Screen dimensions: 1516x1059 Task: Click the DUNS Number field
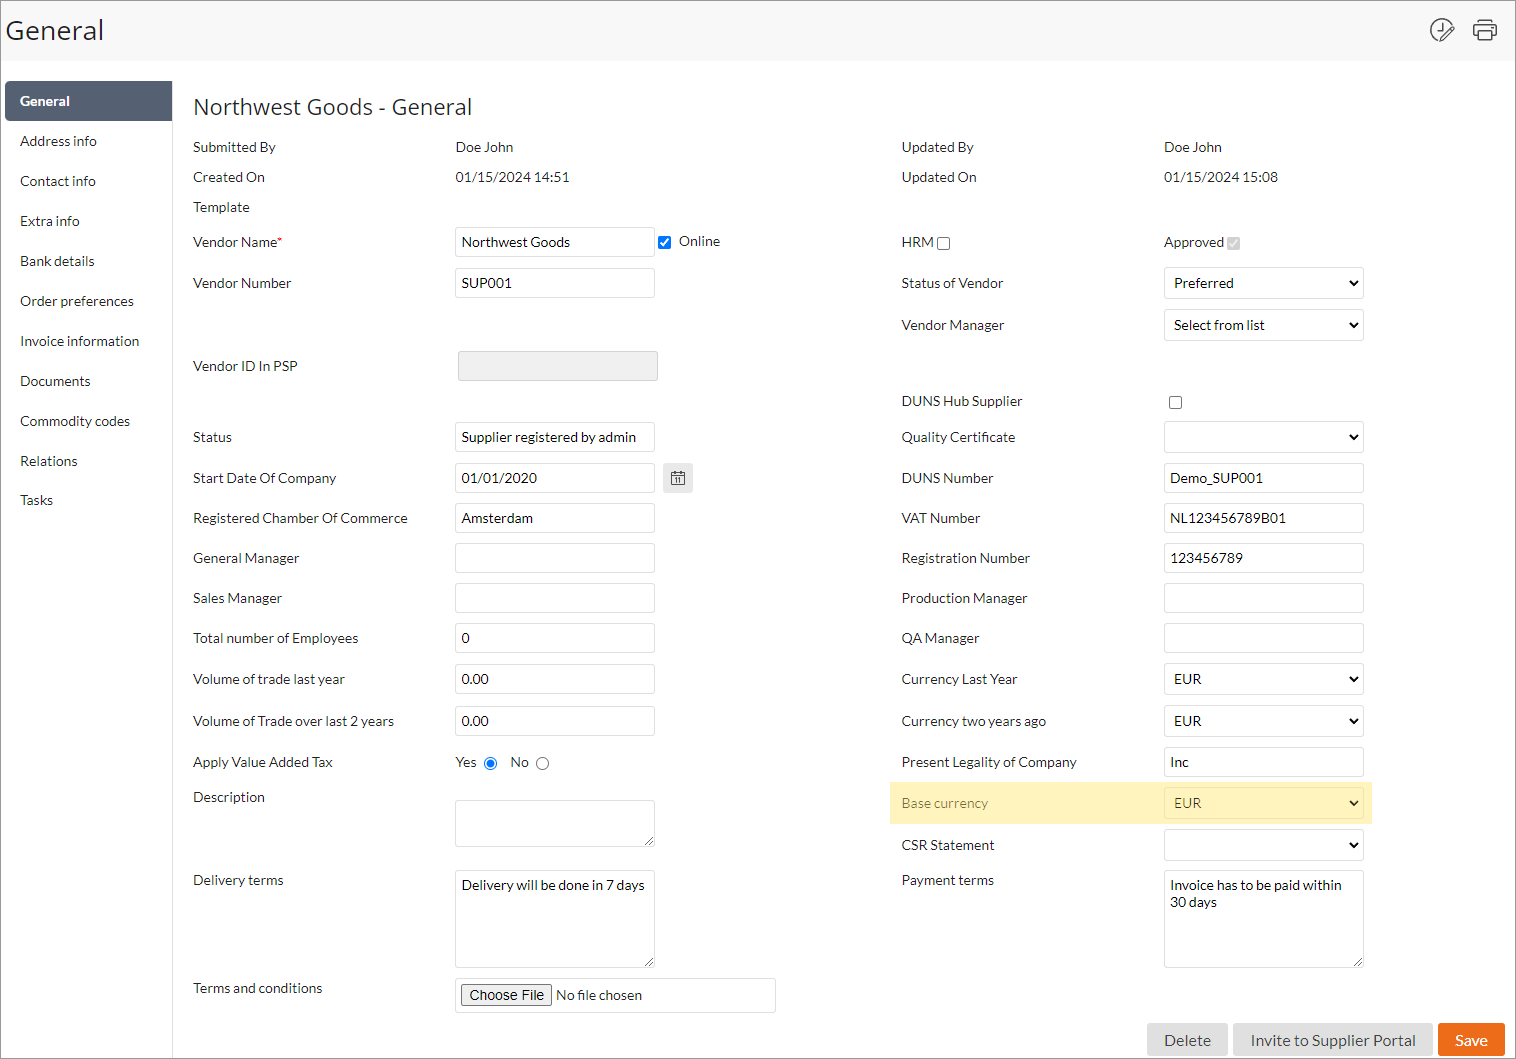1264,478
